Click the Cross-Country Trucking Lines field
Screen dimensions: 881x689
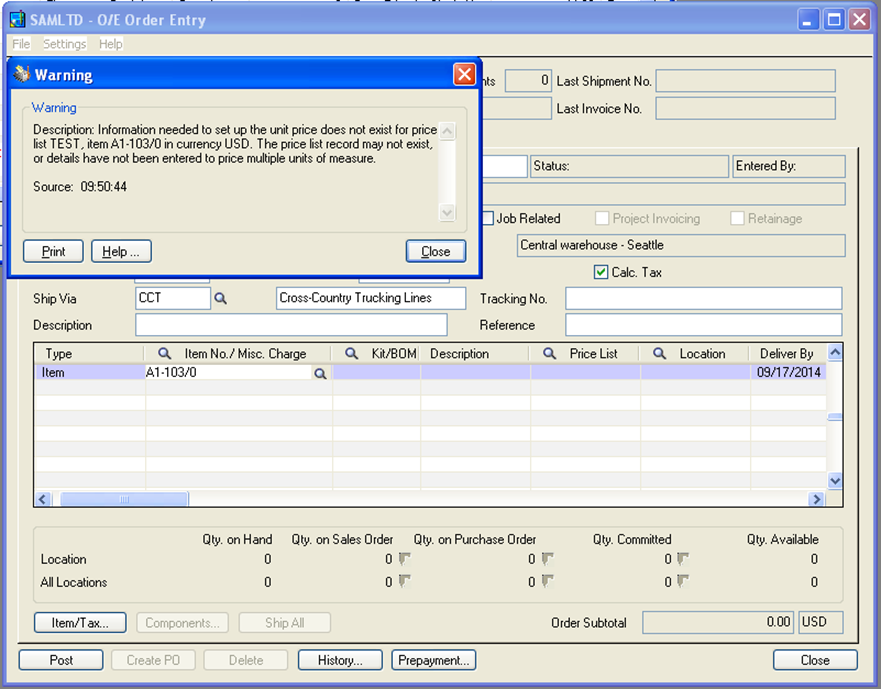tap(371, 298)
